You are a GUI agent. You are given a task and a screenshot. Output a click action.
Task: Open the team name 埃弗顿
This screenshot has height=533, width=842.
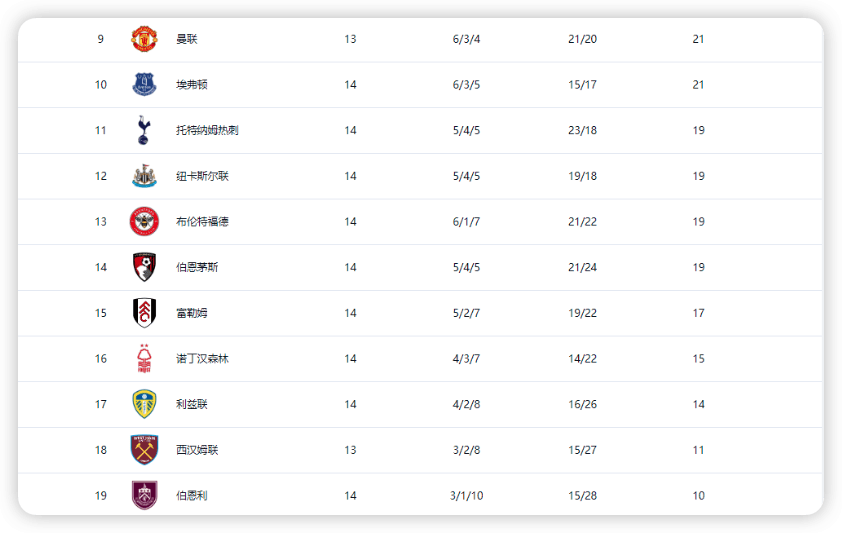tap(192, 84)
